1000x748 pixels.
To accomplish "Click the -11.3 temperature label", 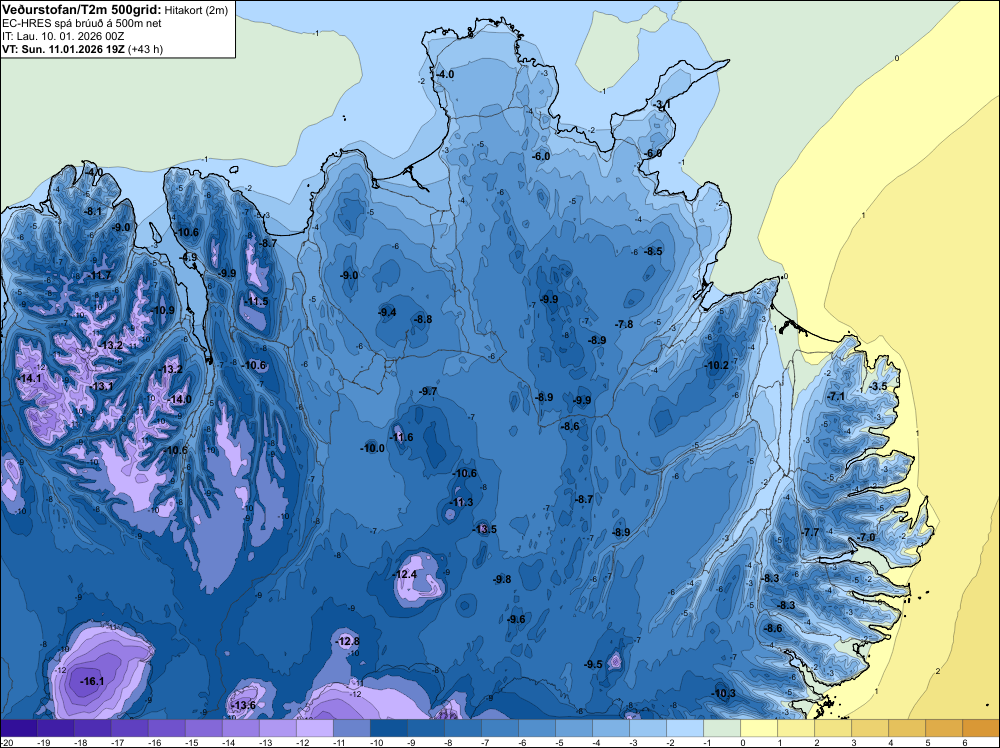I will pos(461,502).
